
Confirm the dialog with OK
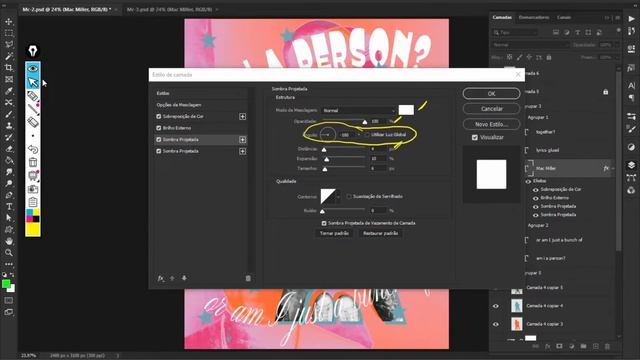pos(491,93)
